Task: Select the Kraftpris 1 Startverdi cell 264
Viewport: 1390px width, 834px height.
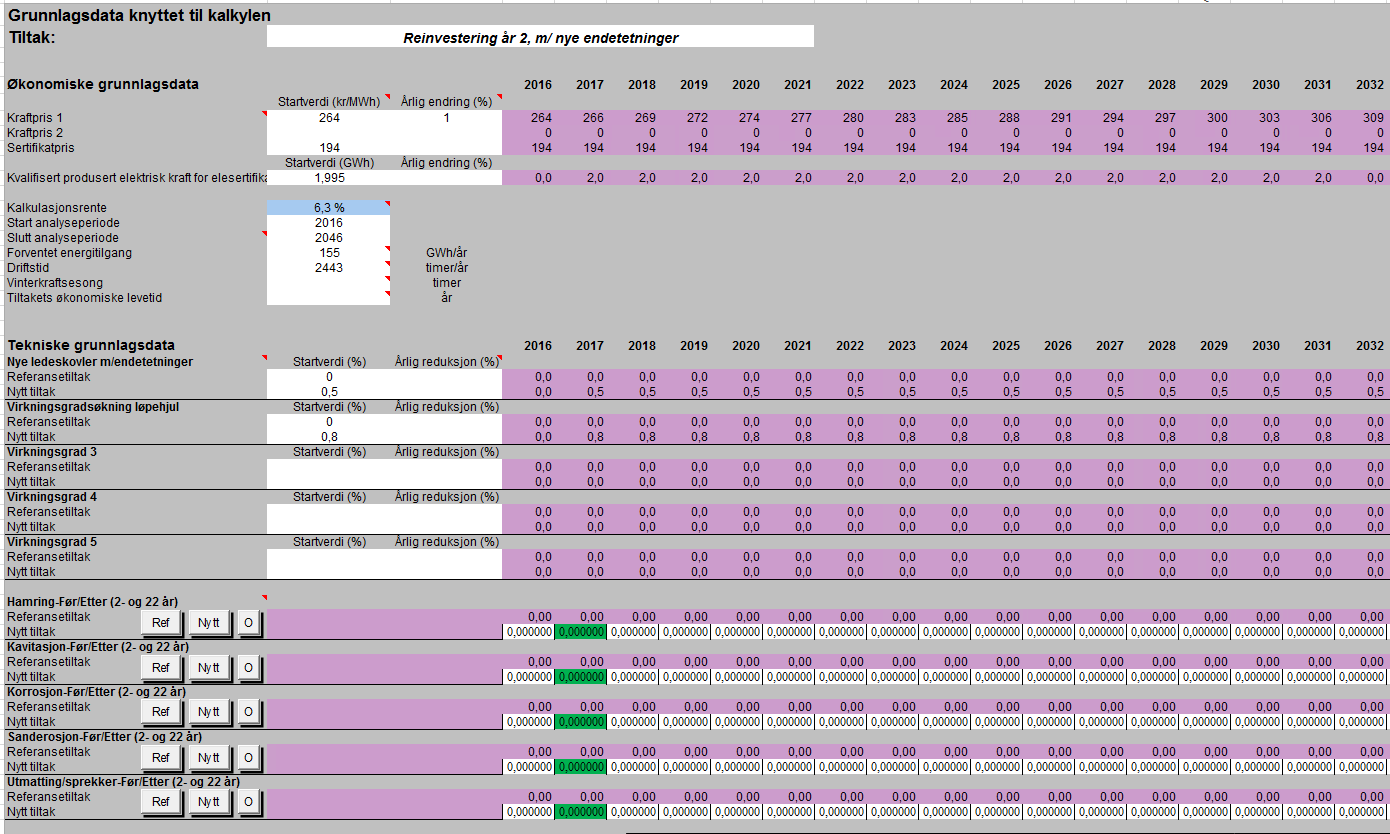Action: click(329, 118)
